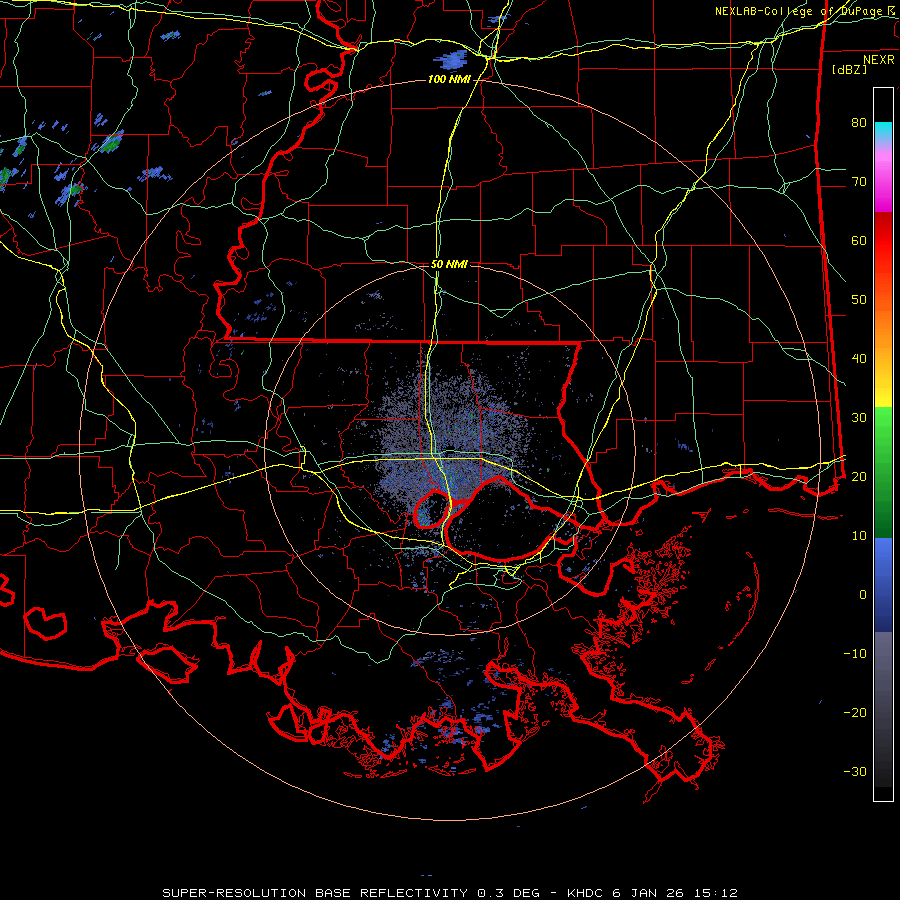
Task: Click the 20 value on the dBZ scale
Action: click(859, 476)
